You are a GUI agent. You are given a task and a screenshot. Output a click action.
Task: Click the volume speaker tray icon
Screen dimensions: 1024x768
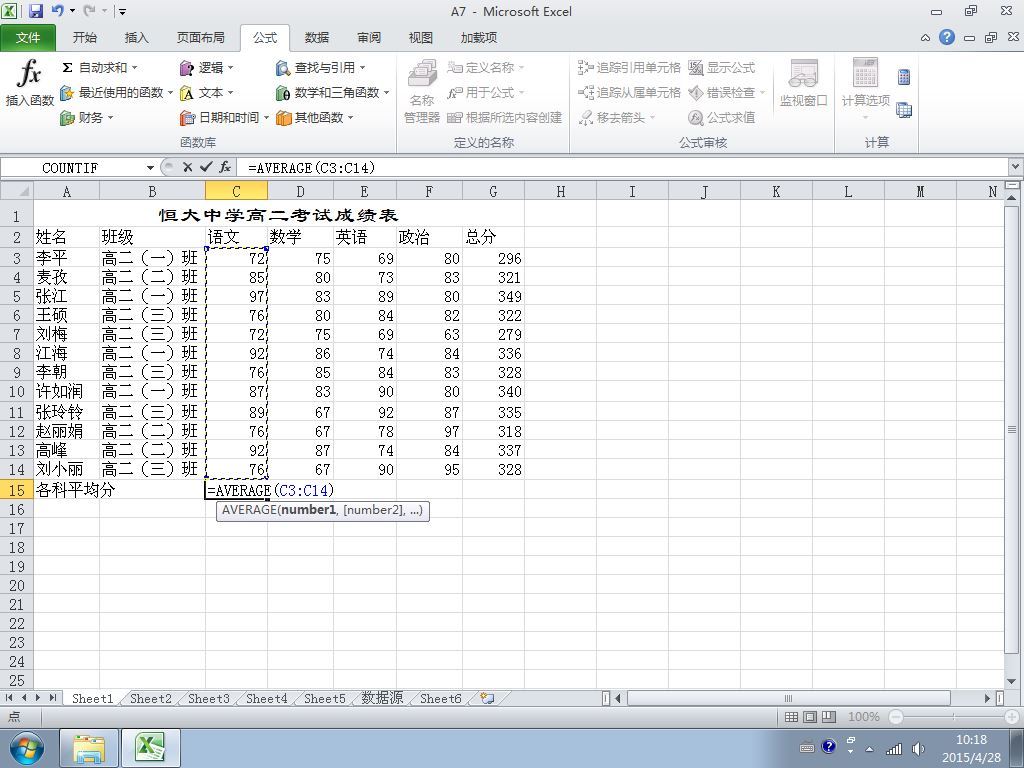(918, 748)
